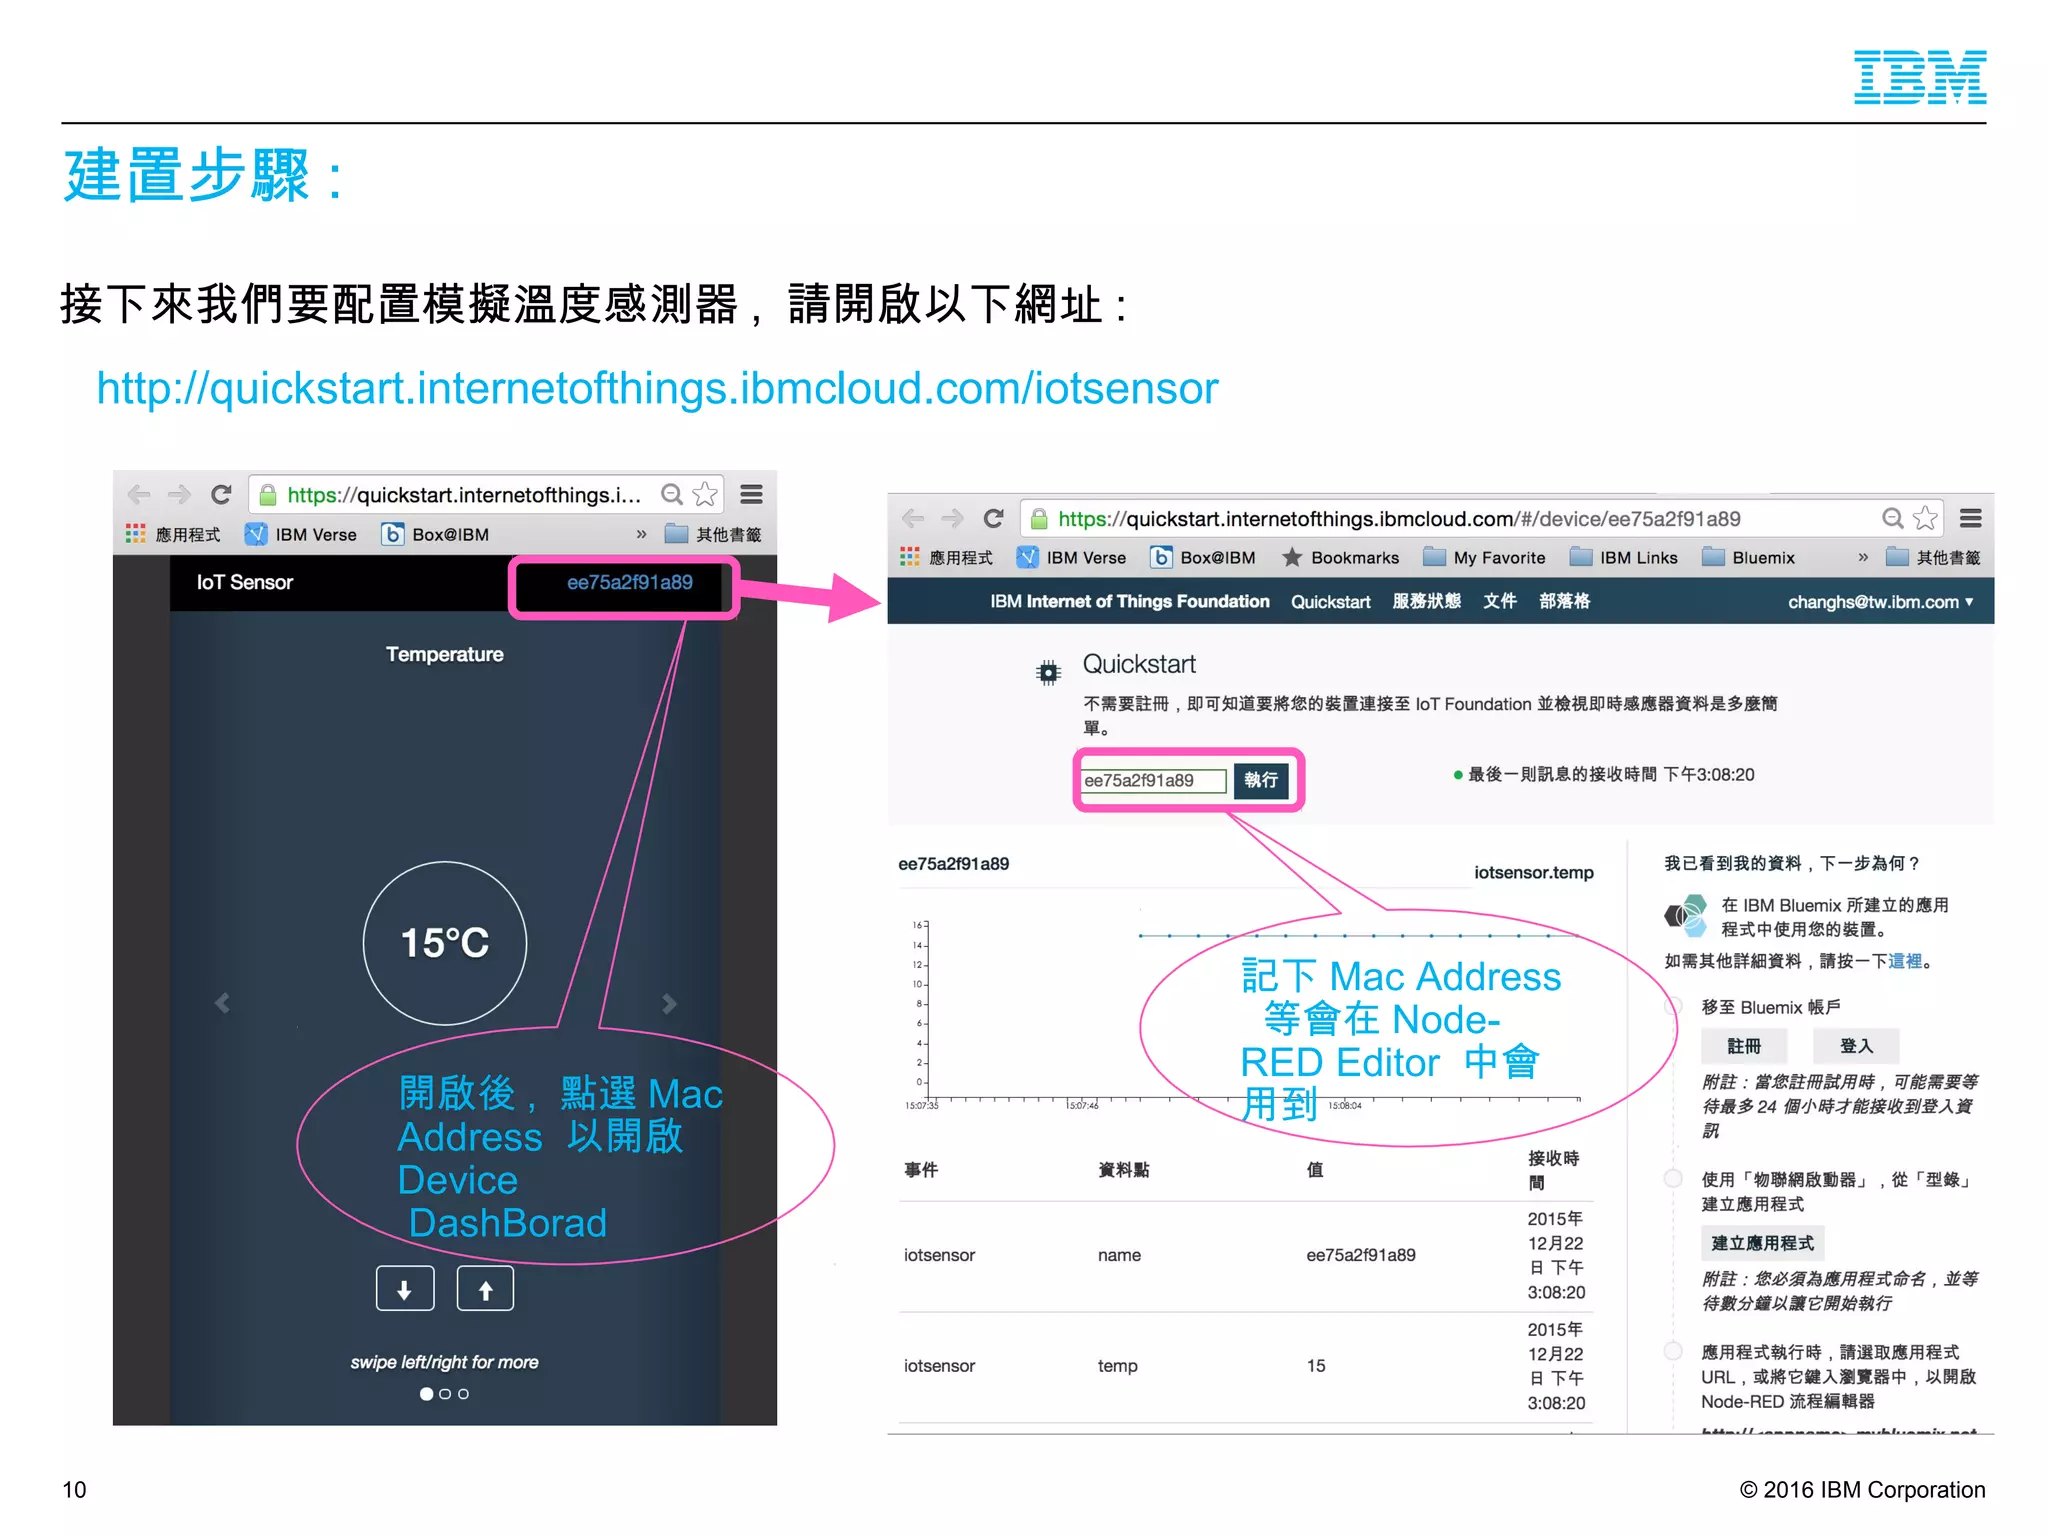Click the 登入 button
The width and height of the screenshot is (2048, 1536).
(x=1856, y=1046)
